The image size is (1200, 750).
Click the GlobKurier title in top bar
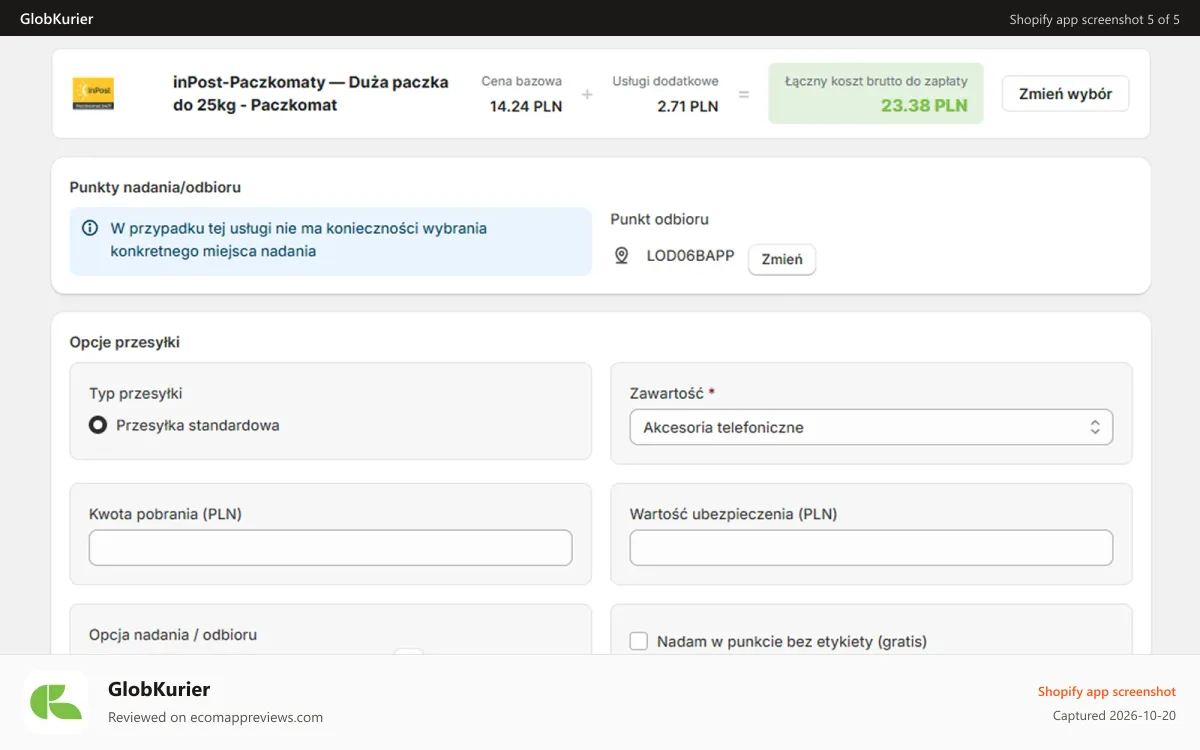[57, 19]
